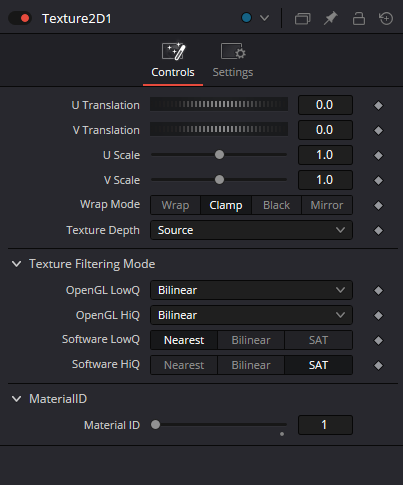Screen dimensions: 403x485
Task: Add keyframe for Texture Depth
Action: click(378, 230)
